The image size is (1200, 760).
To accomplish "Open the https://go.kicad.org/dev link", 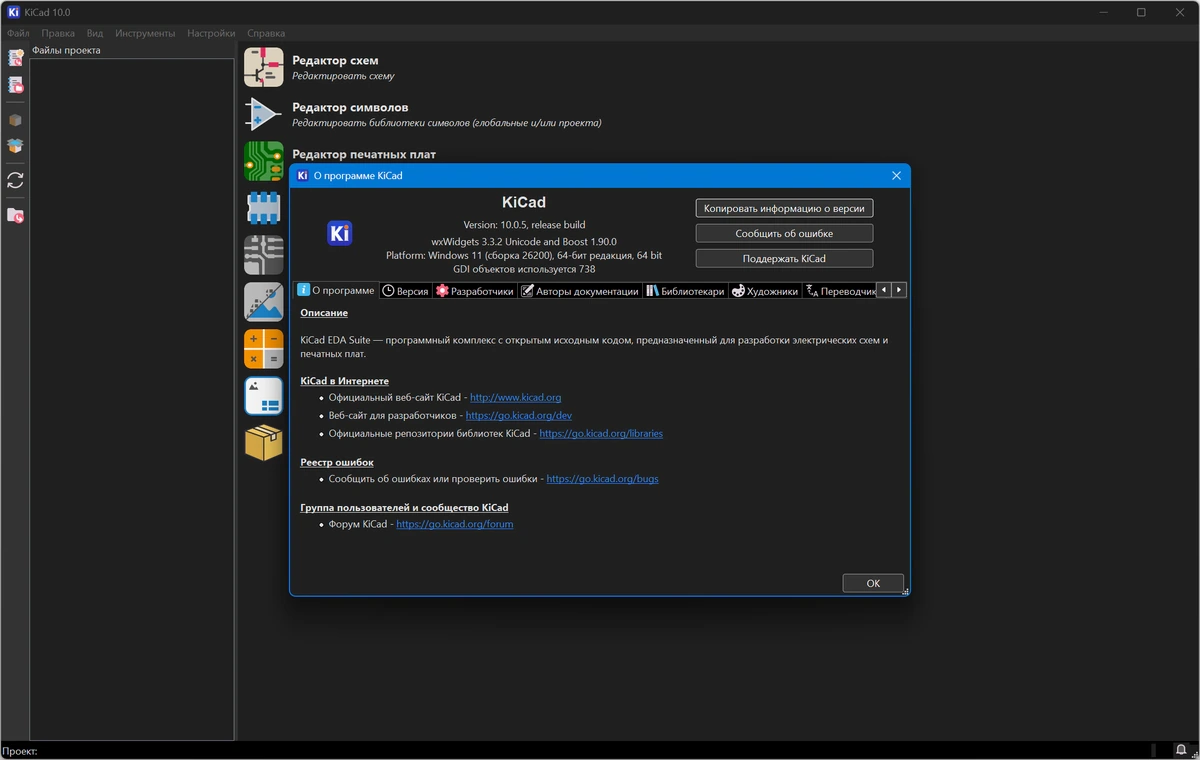I will pyautogui.click(x=519, y=415).
